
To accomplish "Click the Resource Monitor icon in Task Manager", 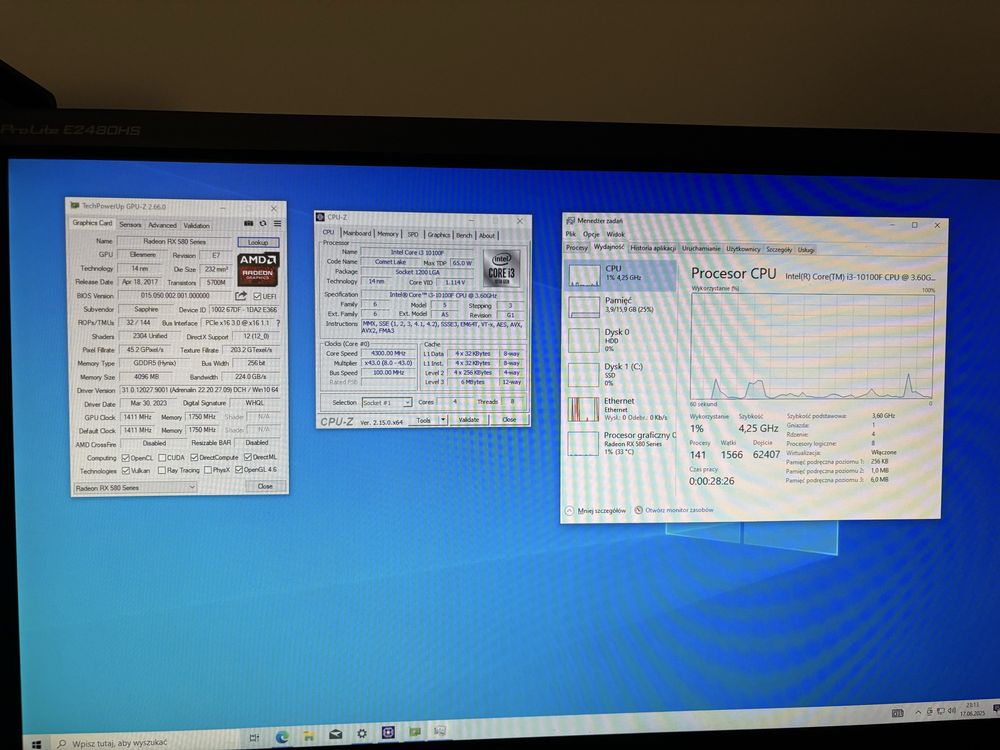I will 638,510.
